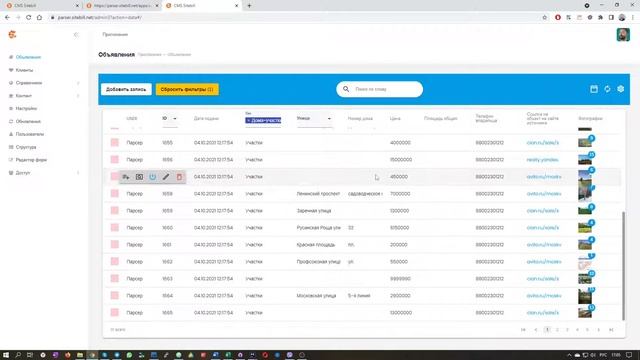Click the table's vertical scrollbar
The width and height of the screenshot is (640, 360).
click(623, 266)
